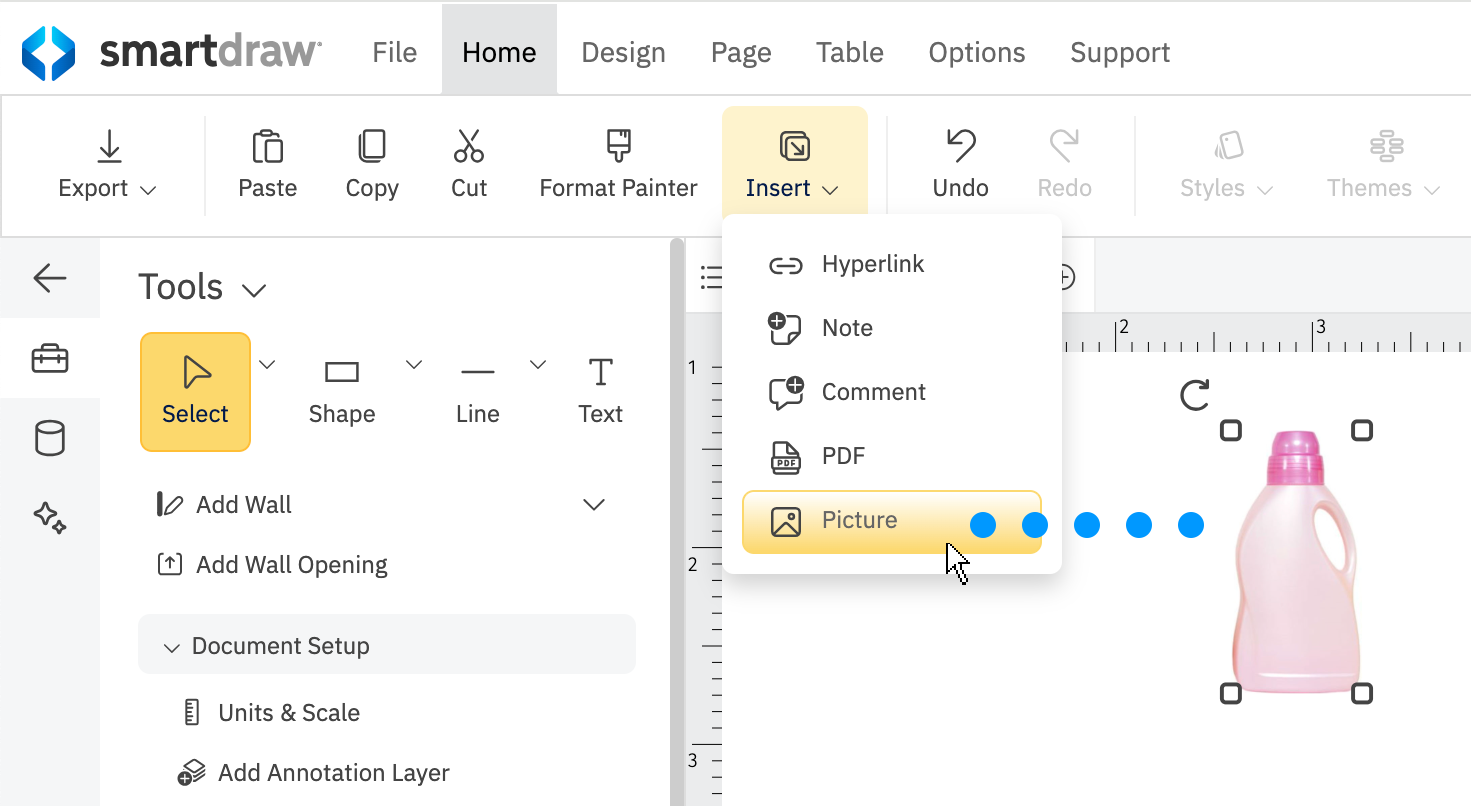Open the database cylinder sidebar icon
Screen dimensions: 1471x806
[x=50, y=438]
